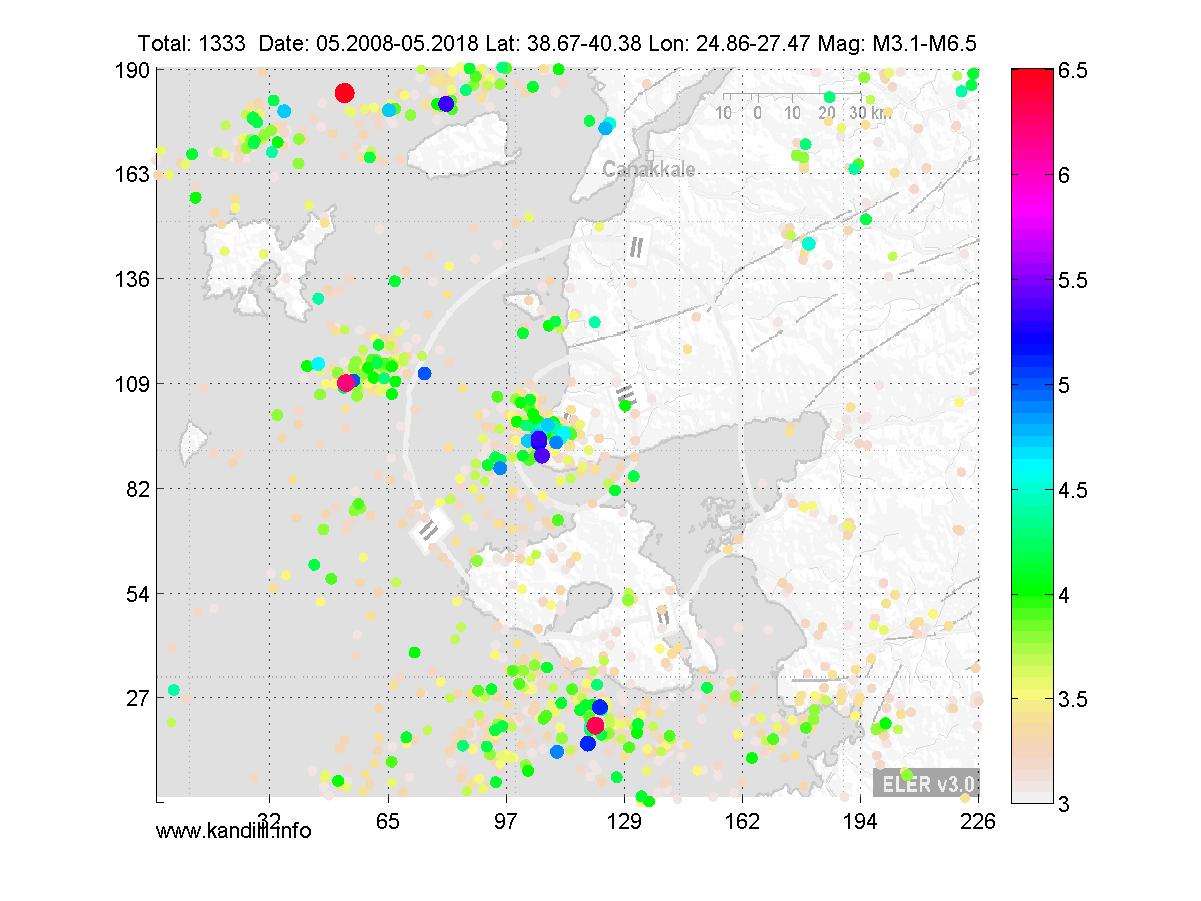Click the 'II' fault label below Canakkale
Image resolution: width=1201 pixels, height=901 pixels.
(x=635, y=246)
